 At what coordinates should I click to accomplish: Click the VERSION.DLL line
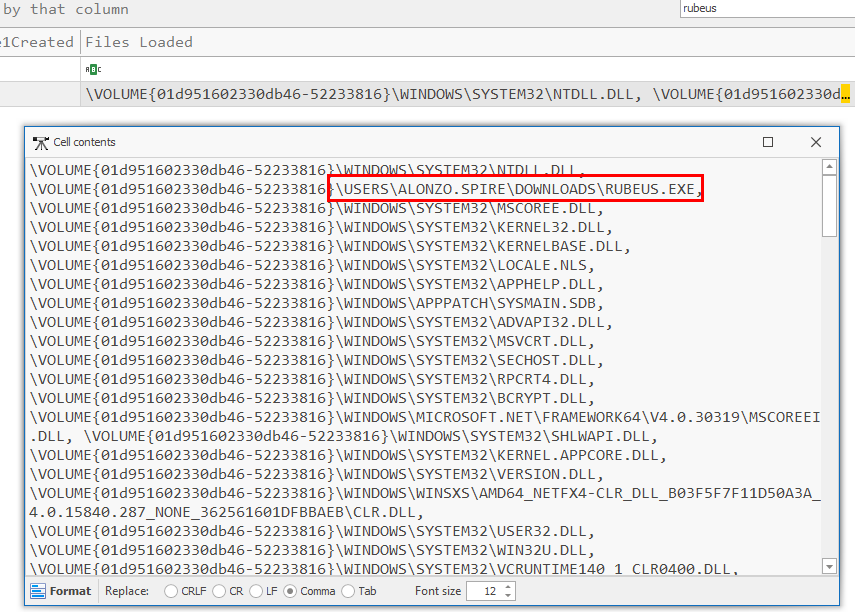click(x=317, y=475)
